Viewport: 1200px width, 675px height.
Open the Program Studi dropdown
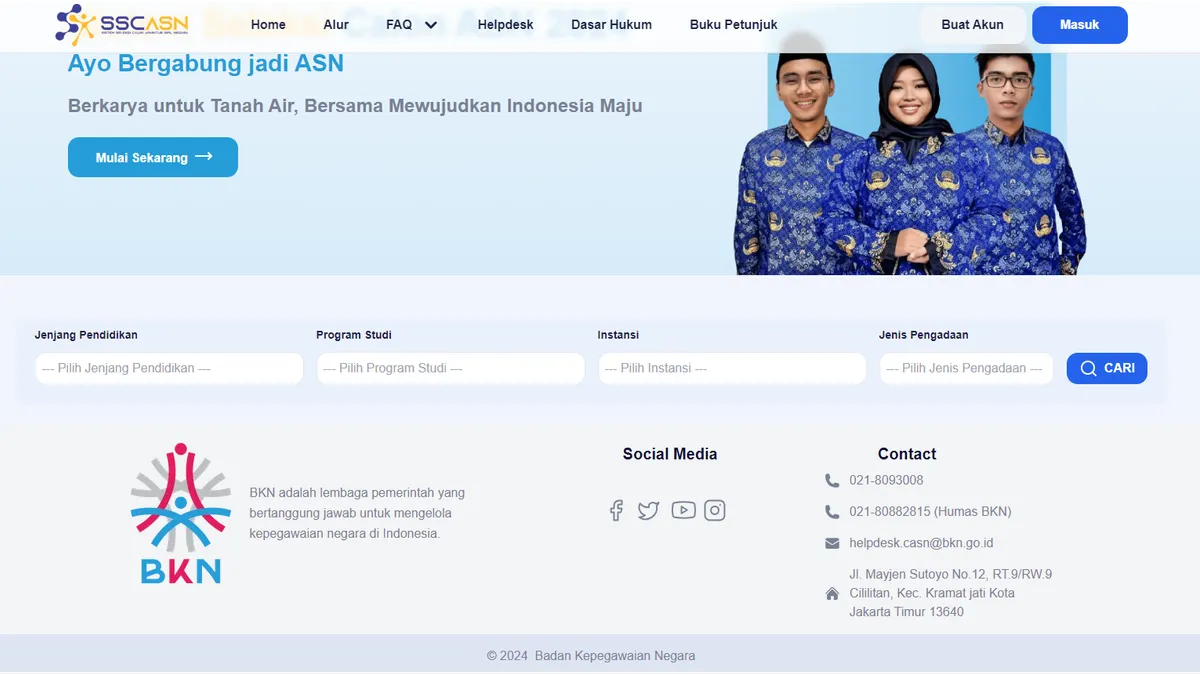(x=450, y=368)
